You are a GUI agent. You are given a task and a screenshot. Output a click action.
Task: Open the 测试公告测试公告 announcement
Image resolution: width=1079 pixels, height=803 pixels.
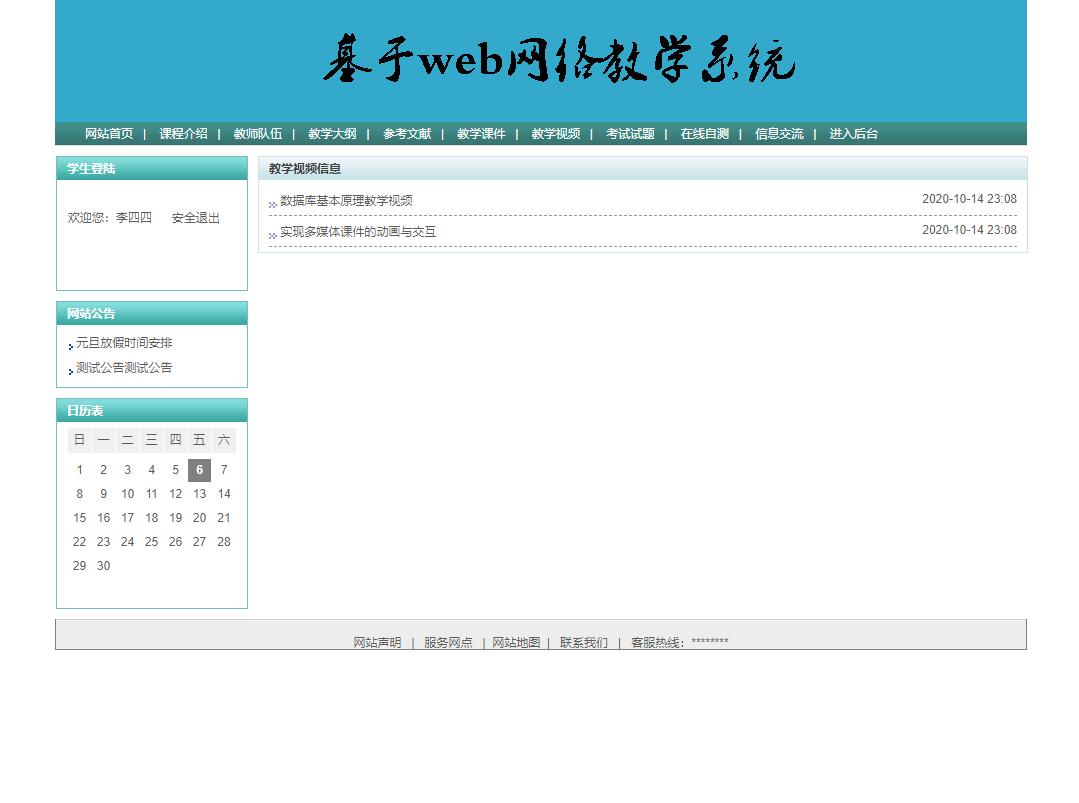124,367
